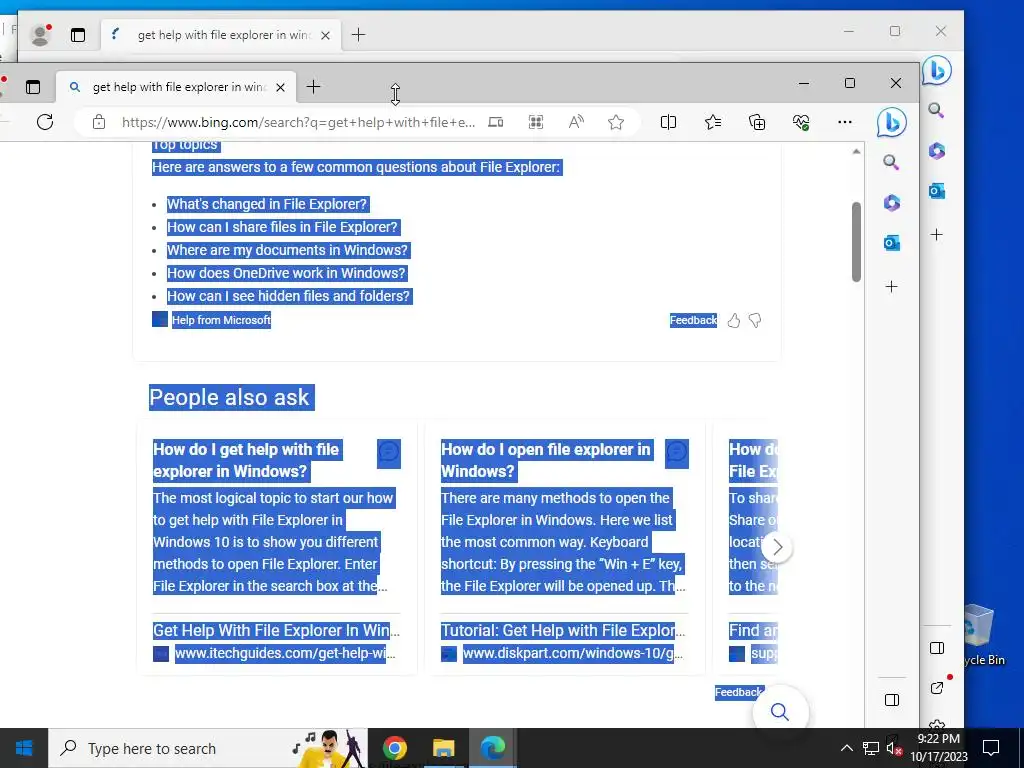Open Outlook in front window sidebar
Image resolution: width=1024 pixels, height=768 pixels.
point(891,243)
